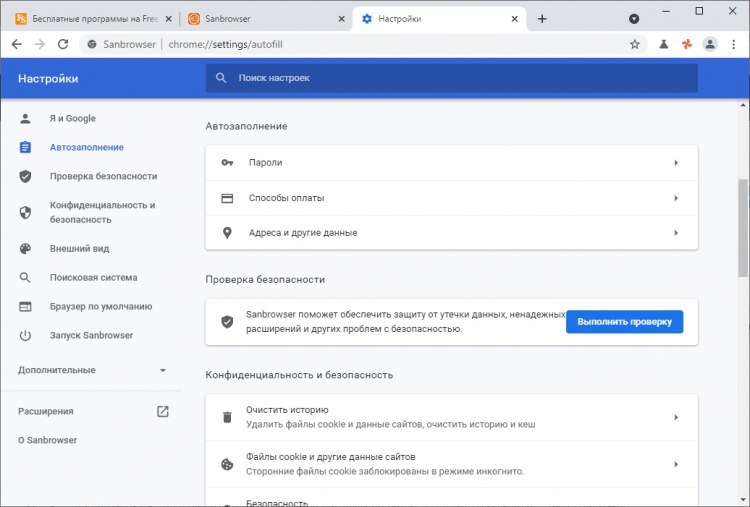Open Поисковая система in the sidebar
This screenshot has width=750, height=507.
pos(93,277)
